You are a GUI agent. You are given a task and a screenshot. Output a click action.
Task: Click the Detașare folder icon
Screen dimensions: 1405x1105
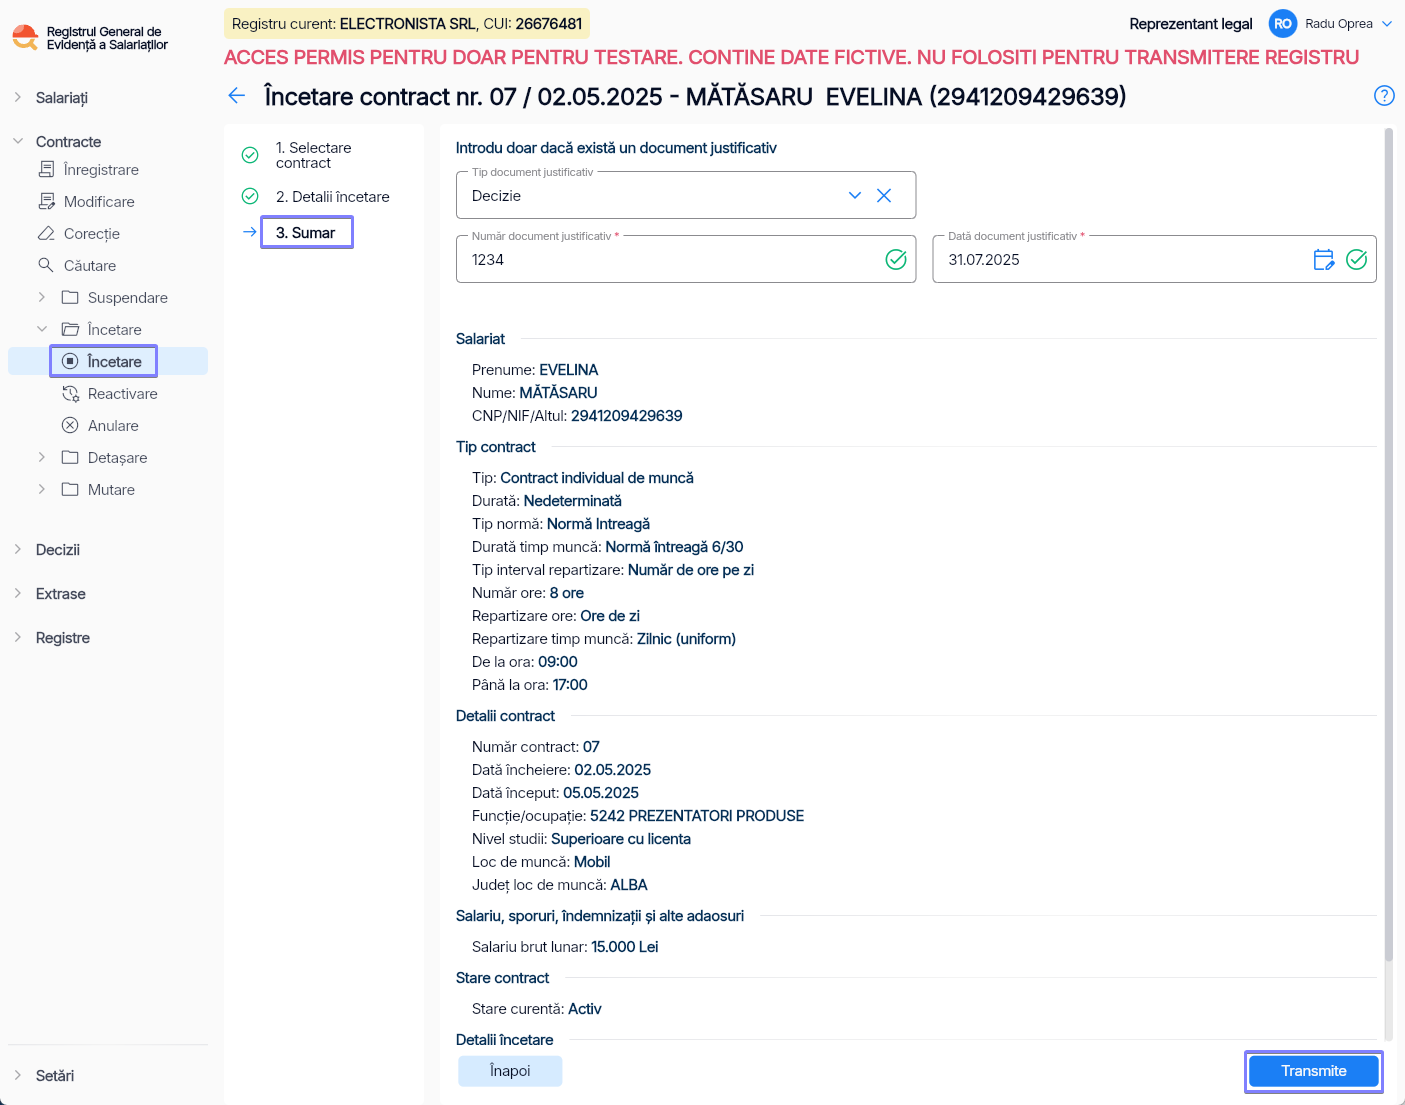(x=70, y=457)
